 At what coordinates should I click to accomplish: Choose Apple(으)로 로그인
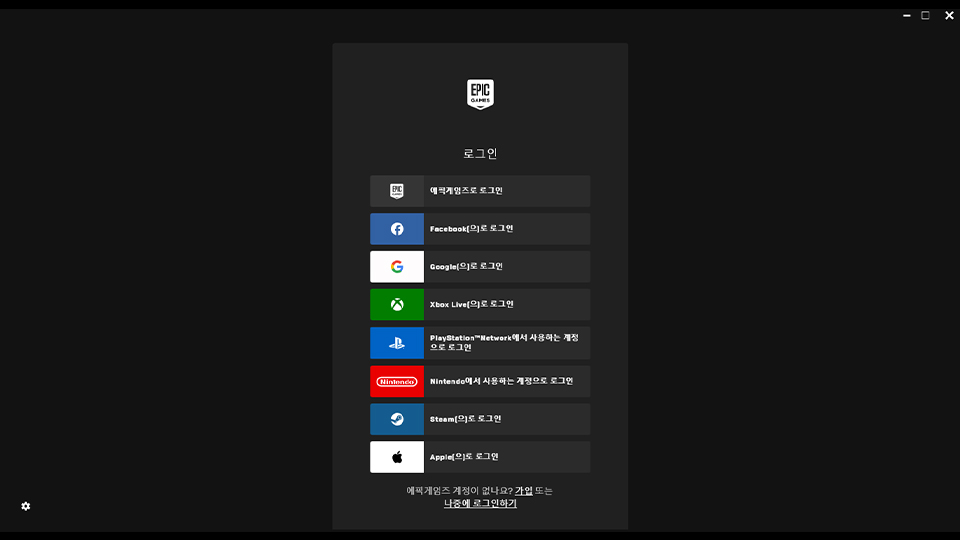(480, 457)
